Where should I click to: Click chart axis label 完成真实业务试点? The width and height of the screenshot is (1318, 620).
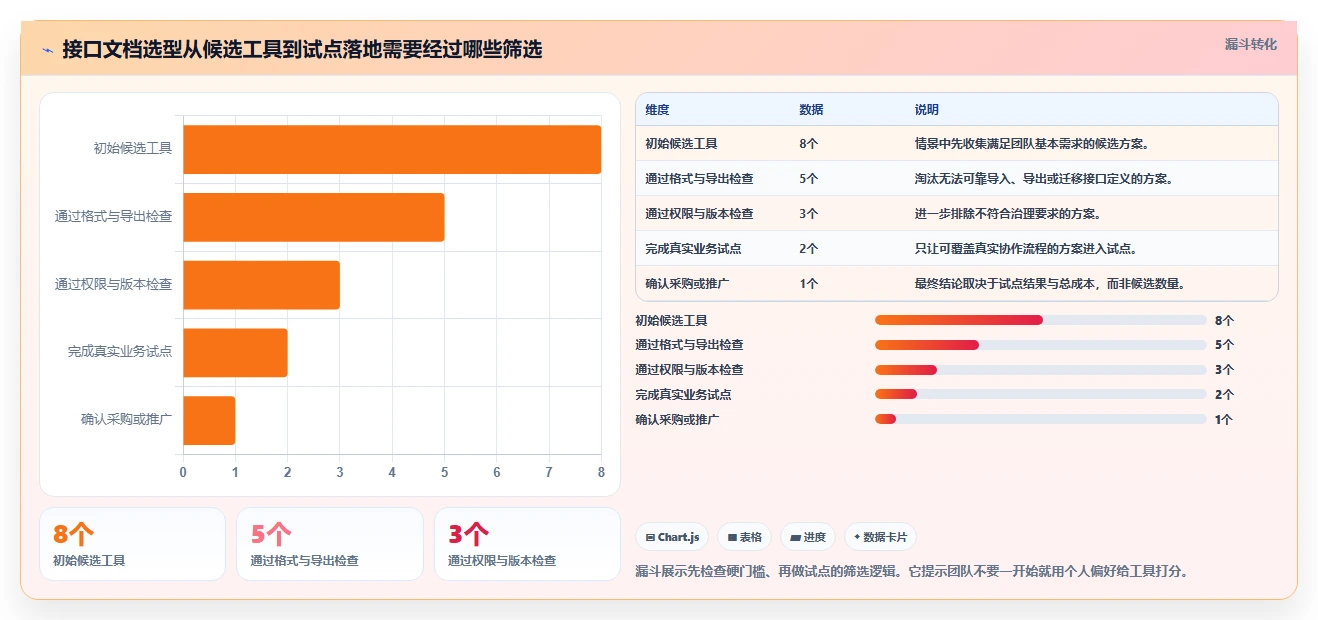[x=120, y=352]
